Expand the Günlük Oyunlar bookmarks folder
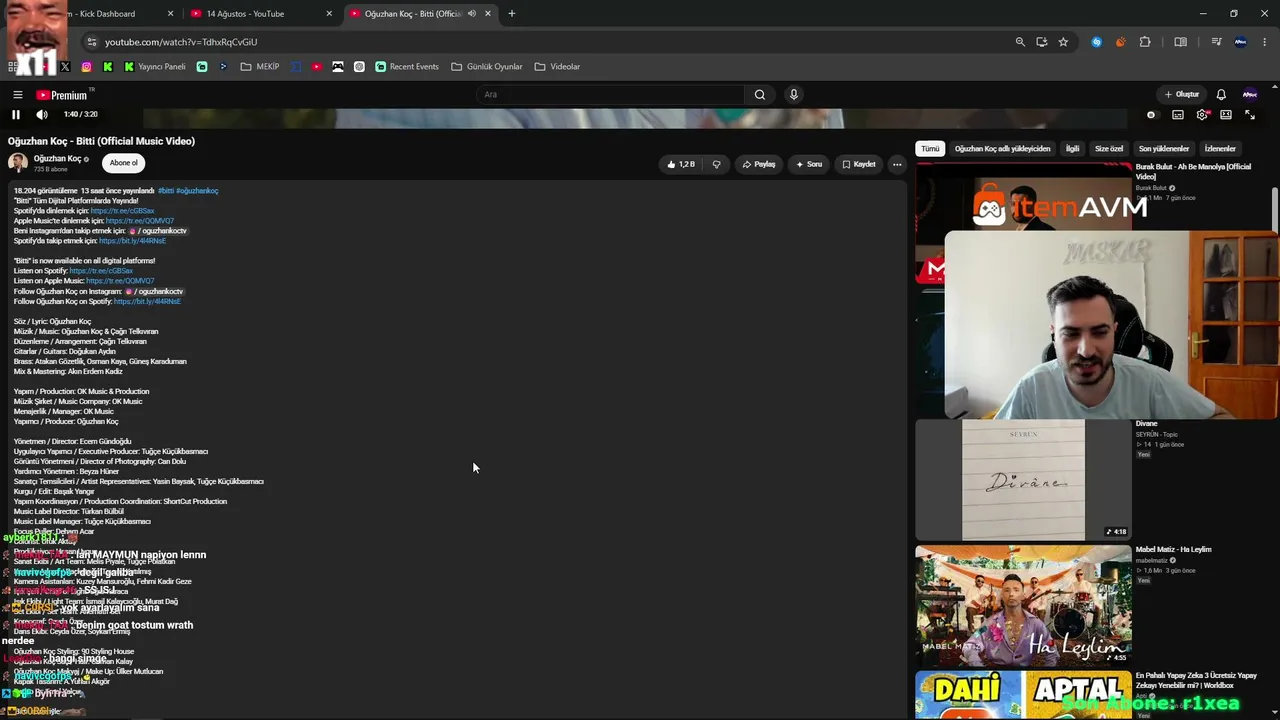Viewport: 1280px width, 720px height. point(487,67)
